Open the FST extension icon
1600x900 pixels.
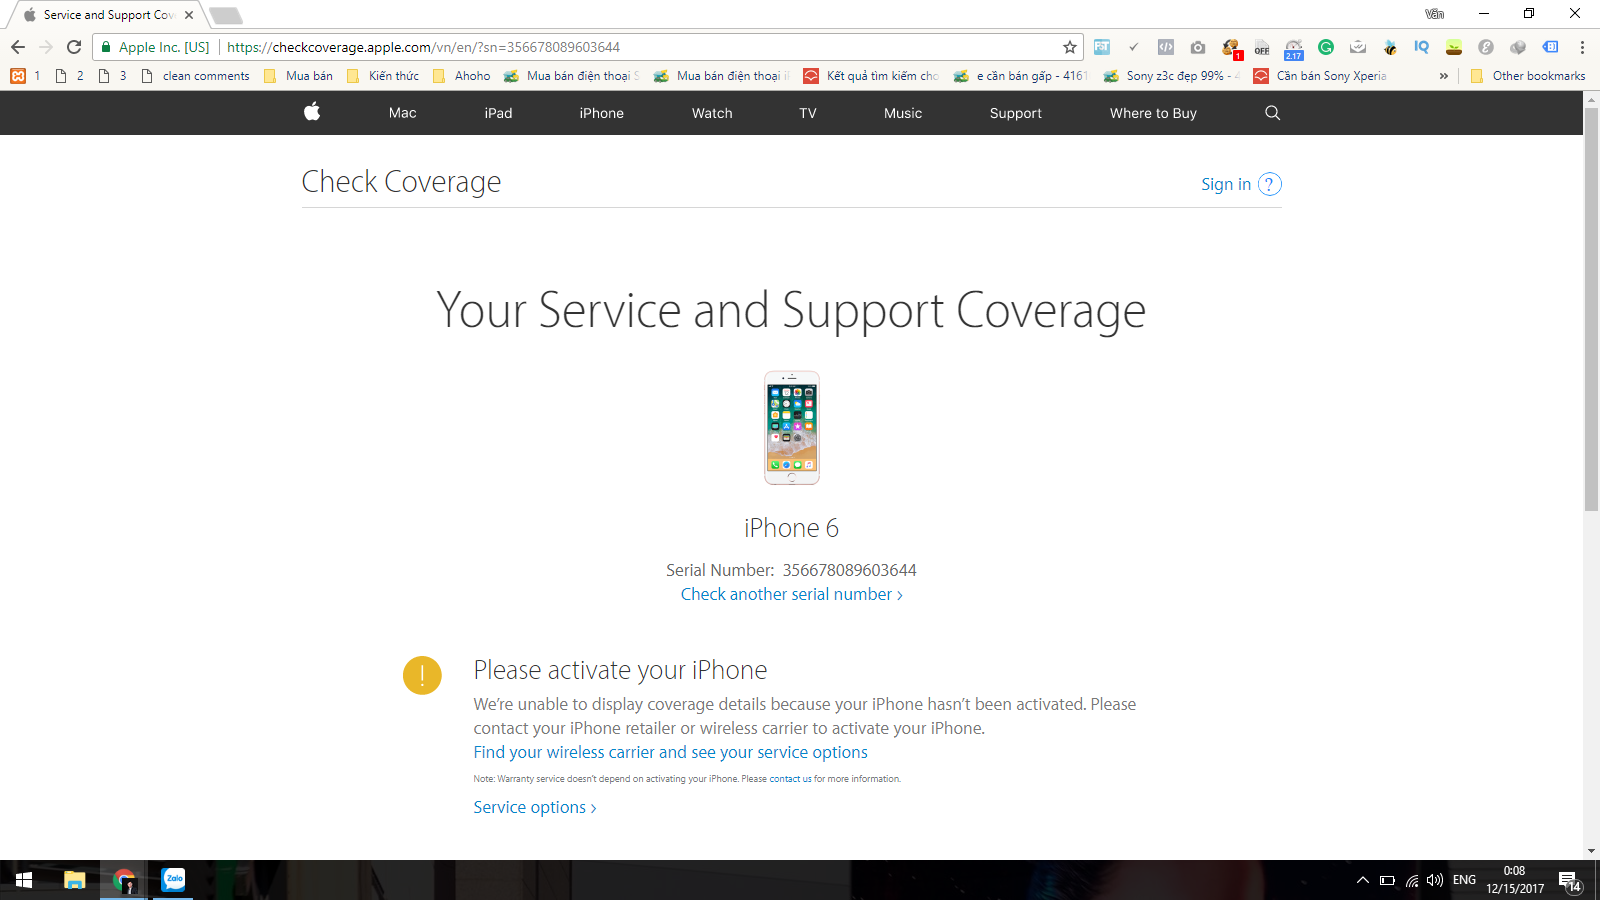(x=1102, y=47)
